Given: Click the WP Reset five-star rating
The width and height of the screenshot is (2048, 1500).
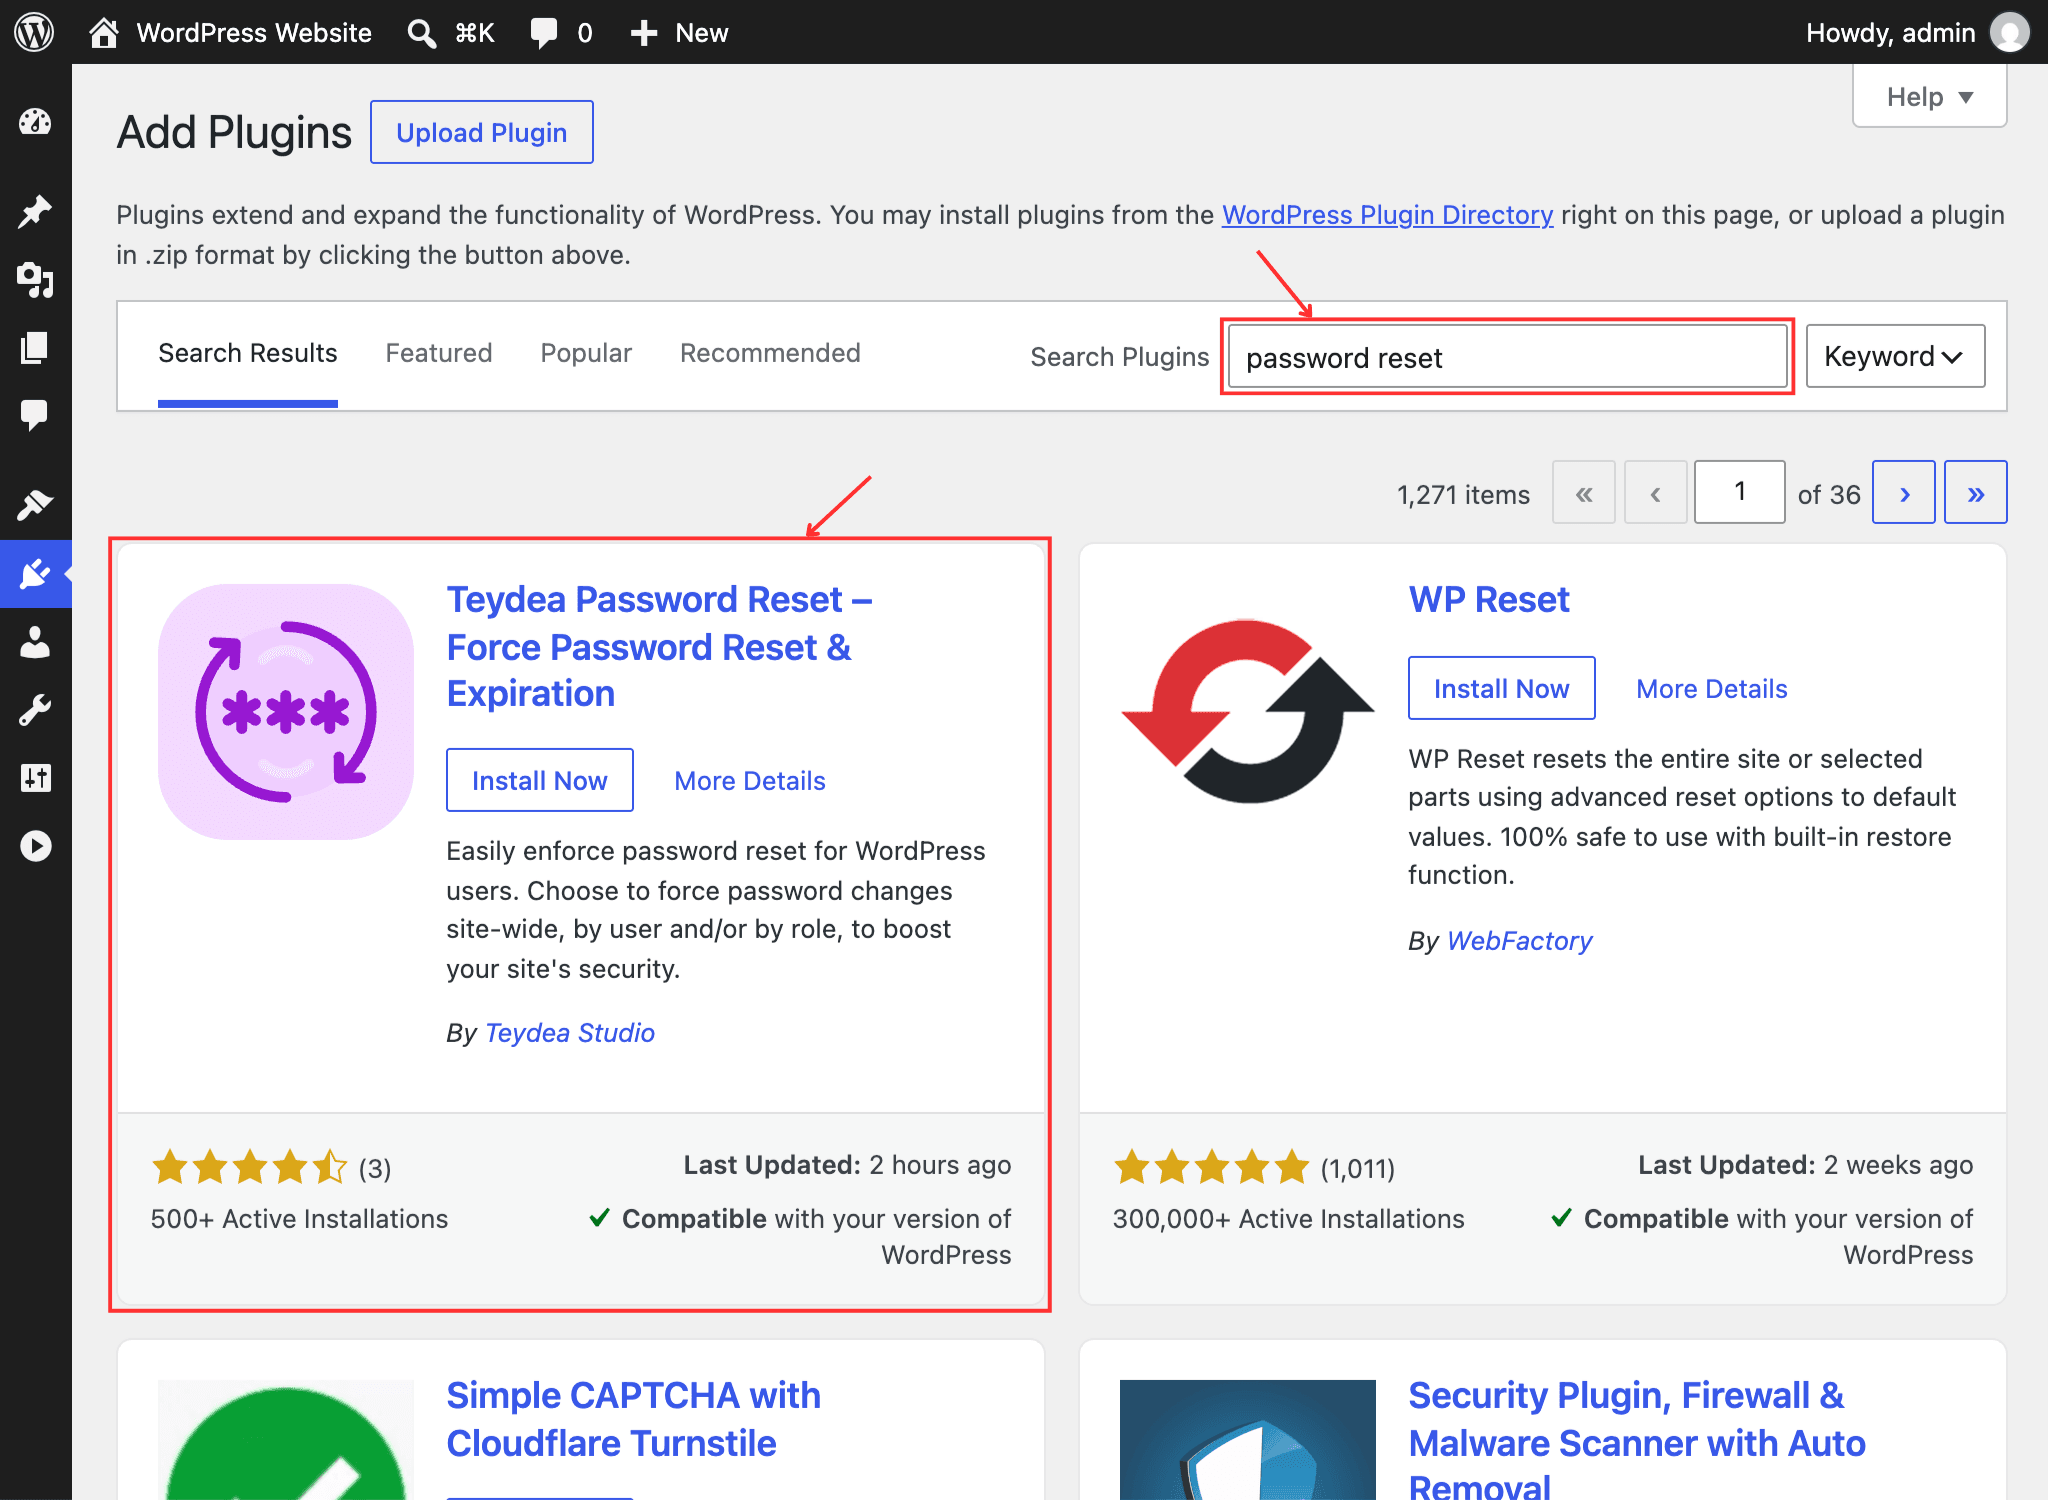Looking at the screenshot, I should (x=1212, y=1167).
